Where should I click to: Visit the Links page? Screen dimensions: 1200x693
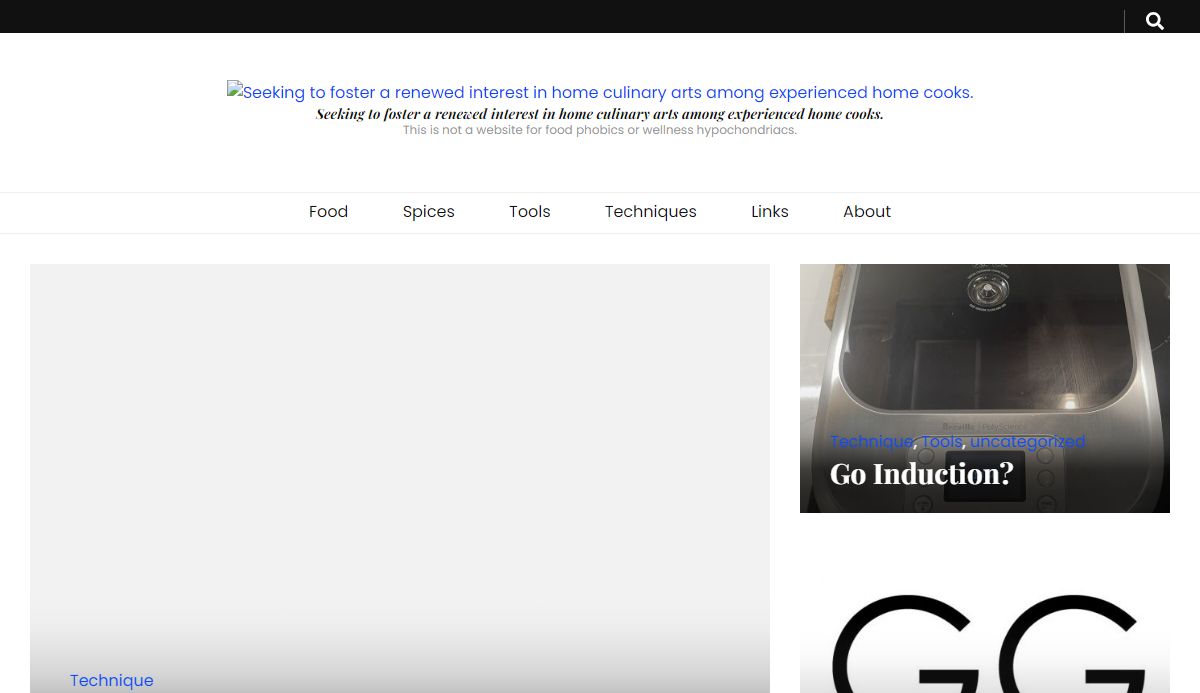(x=769, y=212)
